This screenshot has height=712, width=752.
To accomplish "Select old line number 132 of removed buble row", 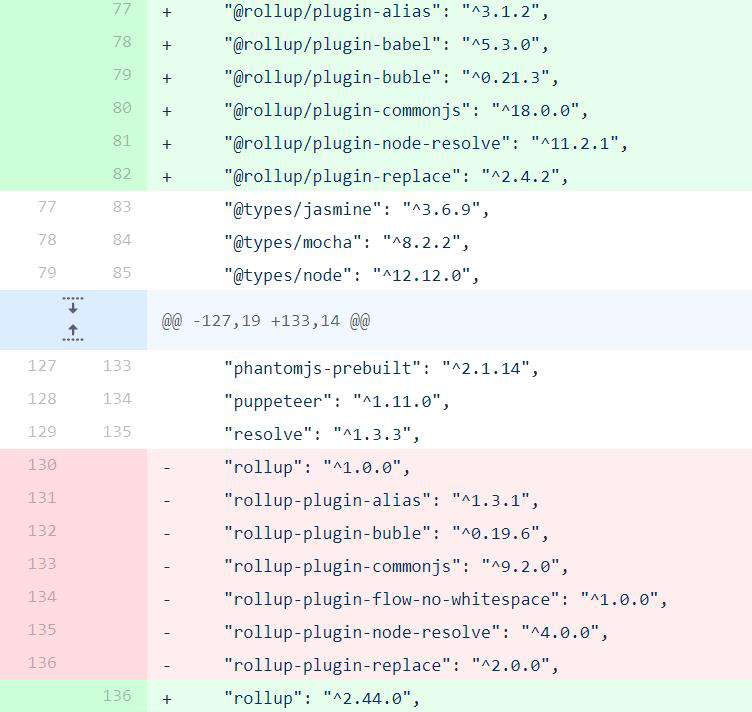I will [42, 531].
